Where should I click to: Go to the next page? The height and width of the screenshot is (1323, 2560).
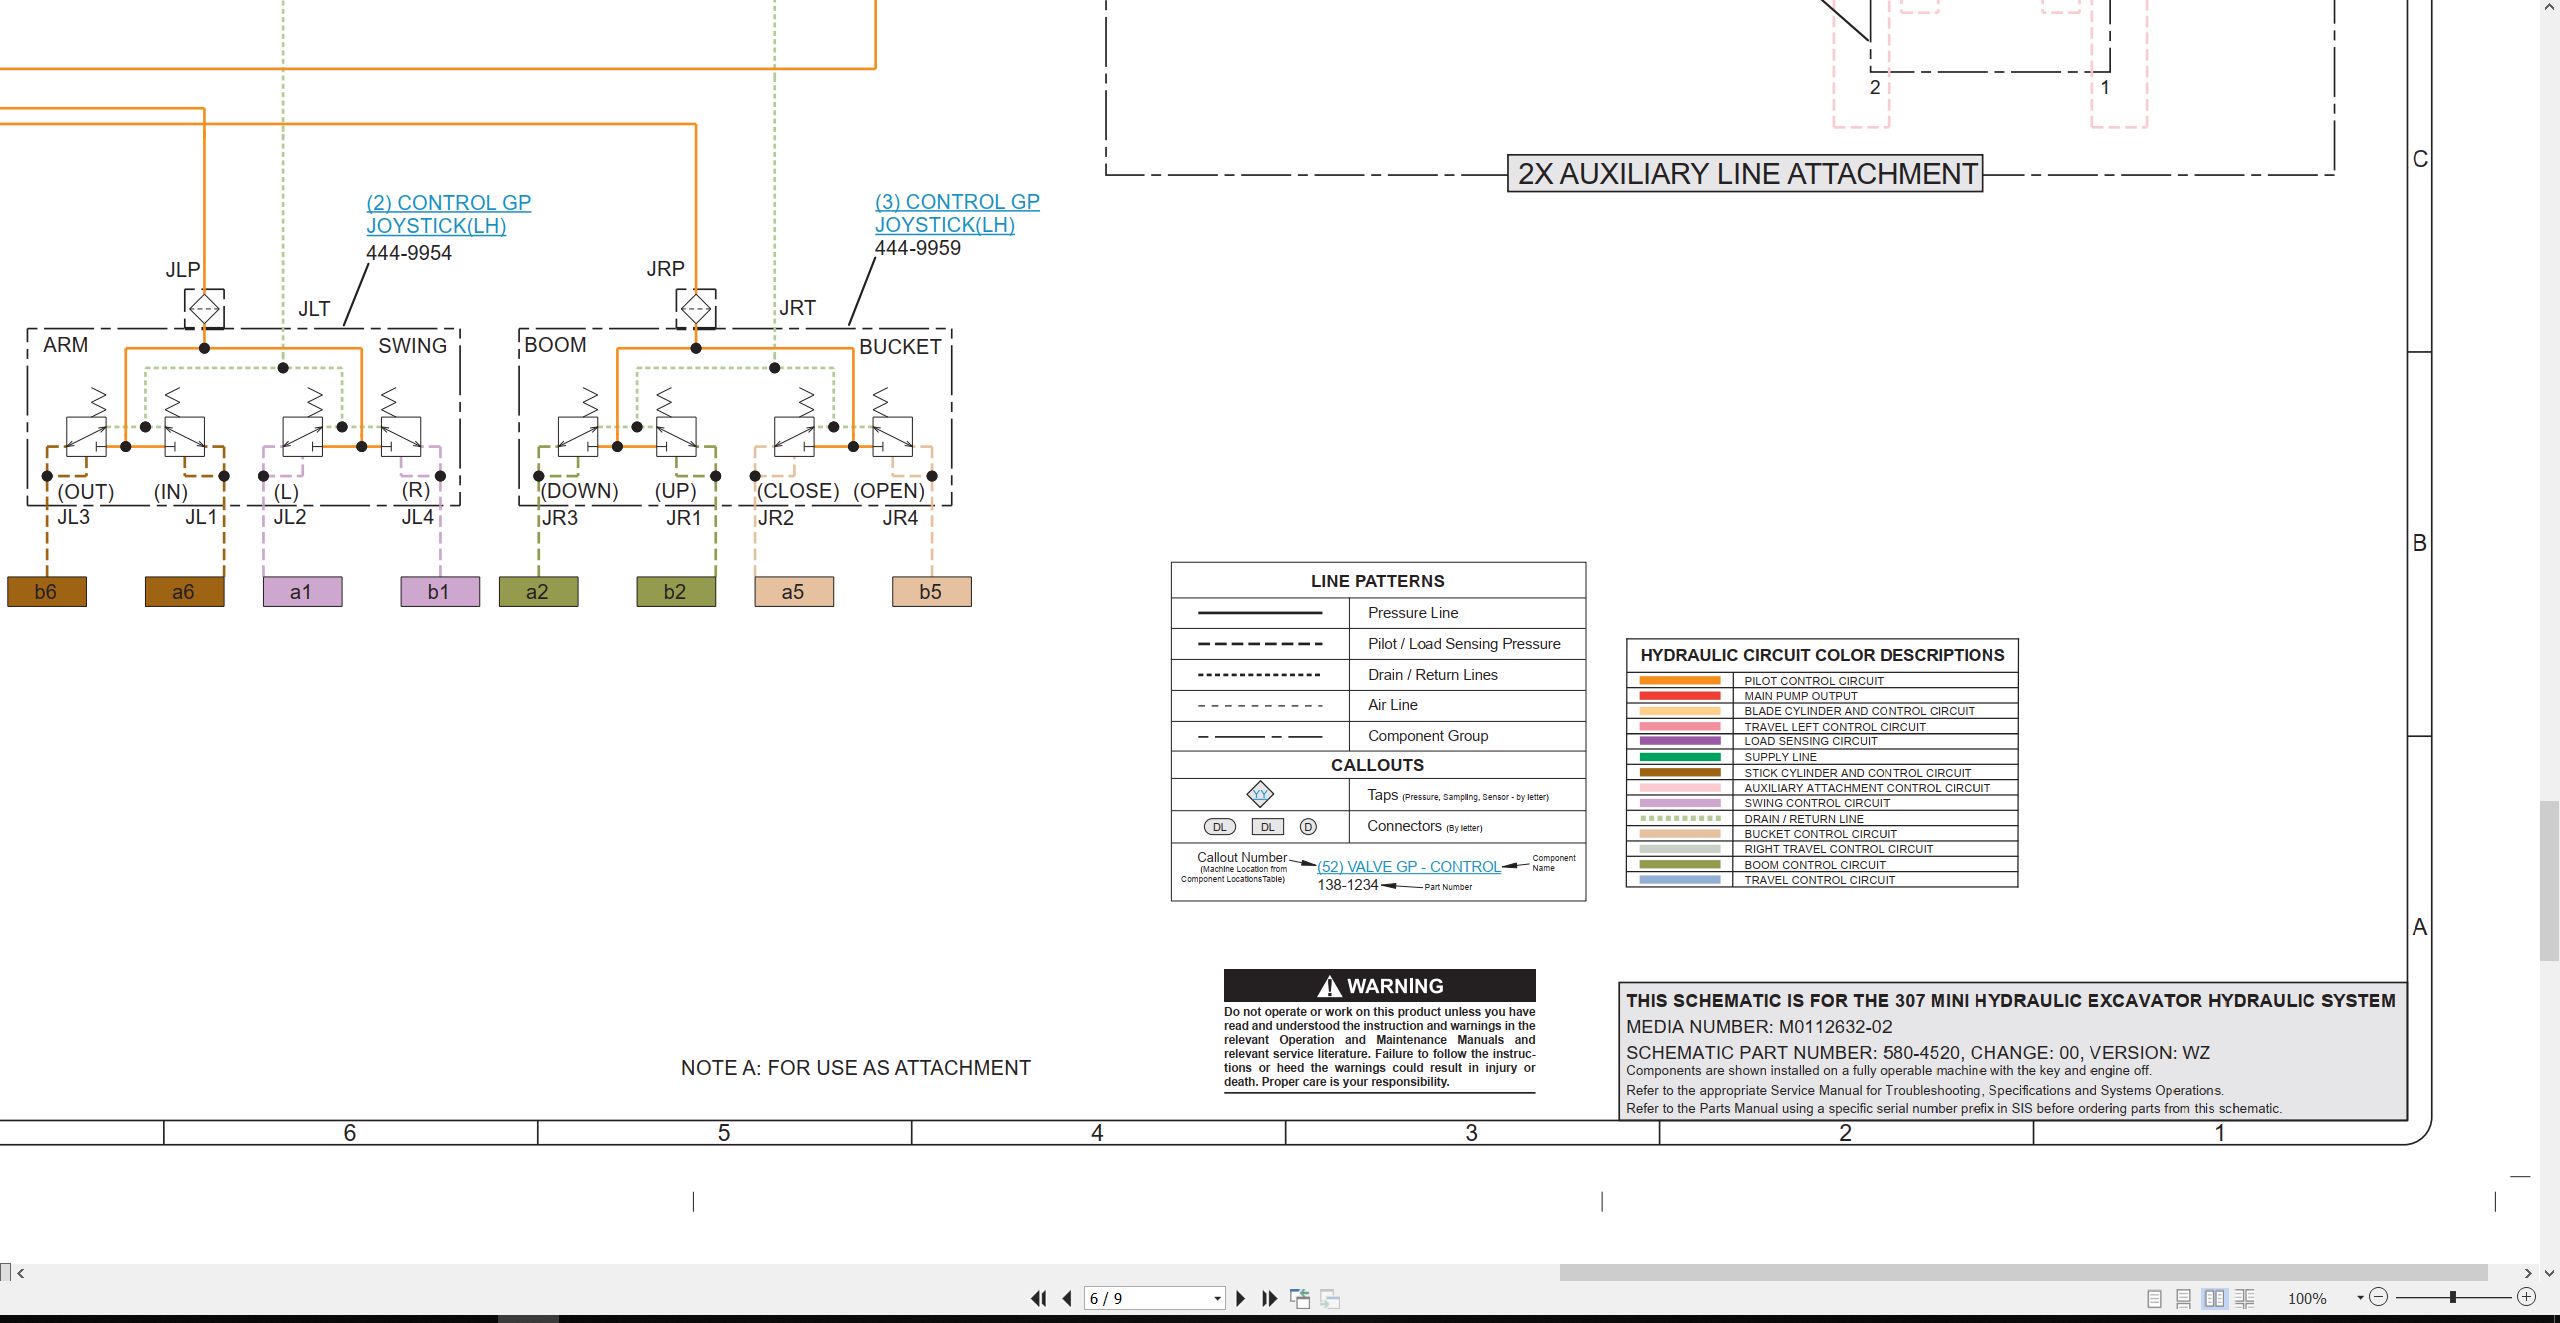click(1241, 1298)
